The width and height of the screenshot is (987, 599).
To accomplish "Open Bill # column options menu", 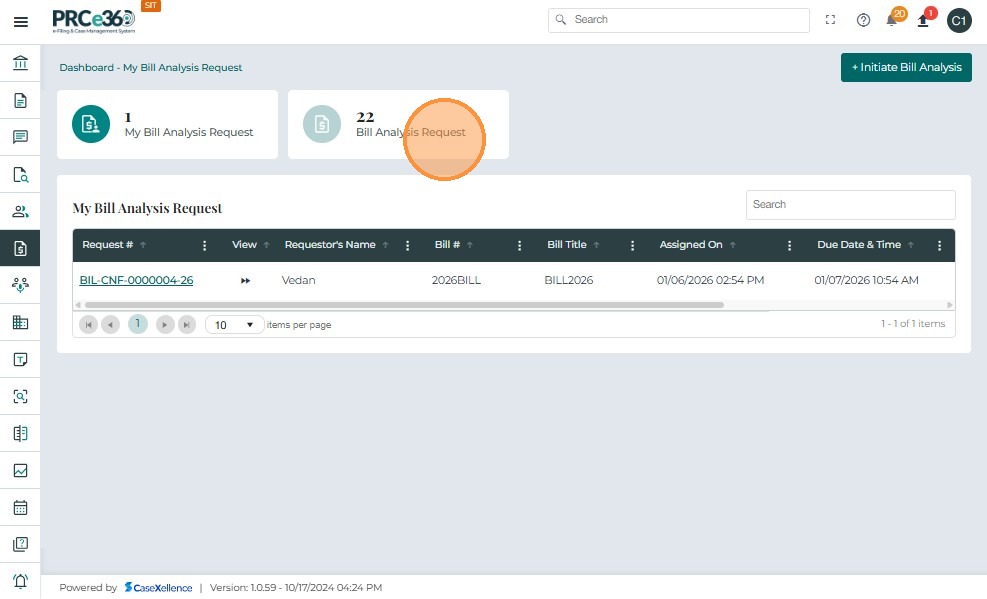I will (x=519, y=245).
